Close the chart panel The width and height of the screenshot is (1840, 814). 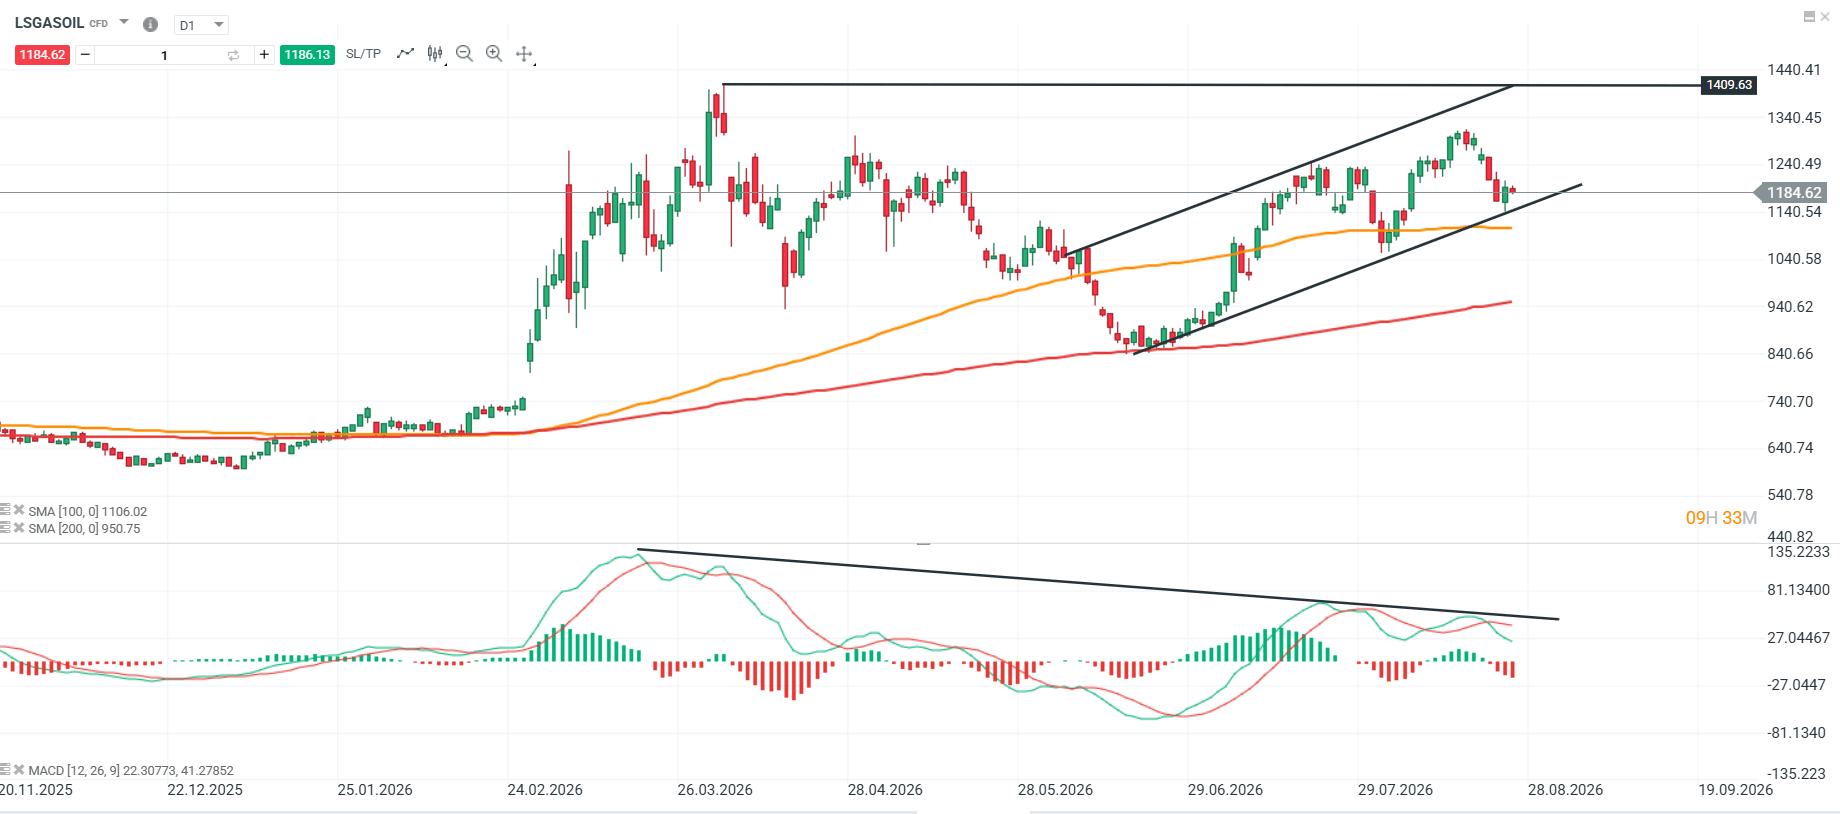[1825, 16]
